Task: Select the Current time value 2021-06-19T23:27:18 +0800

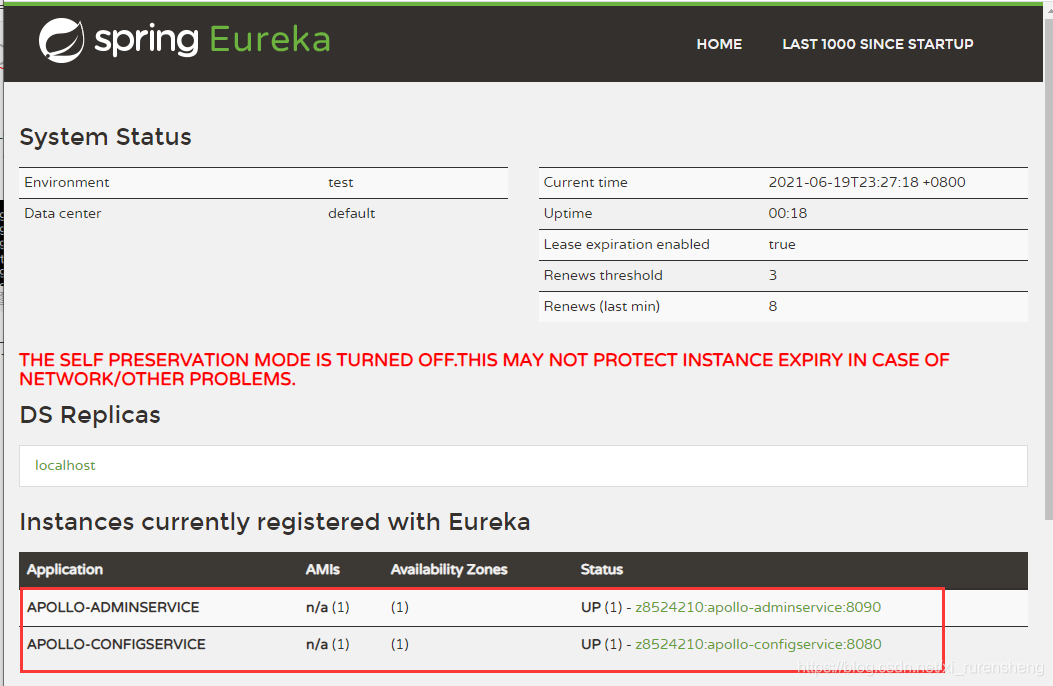Action: pyautogui.click(x=867, y=183)
